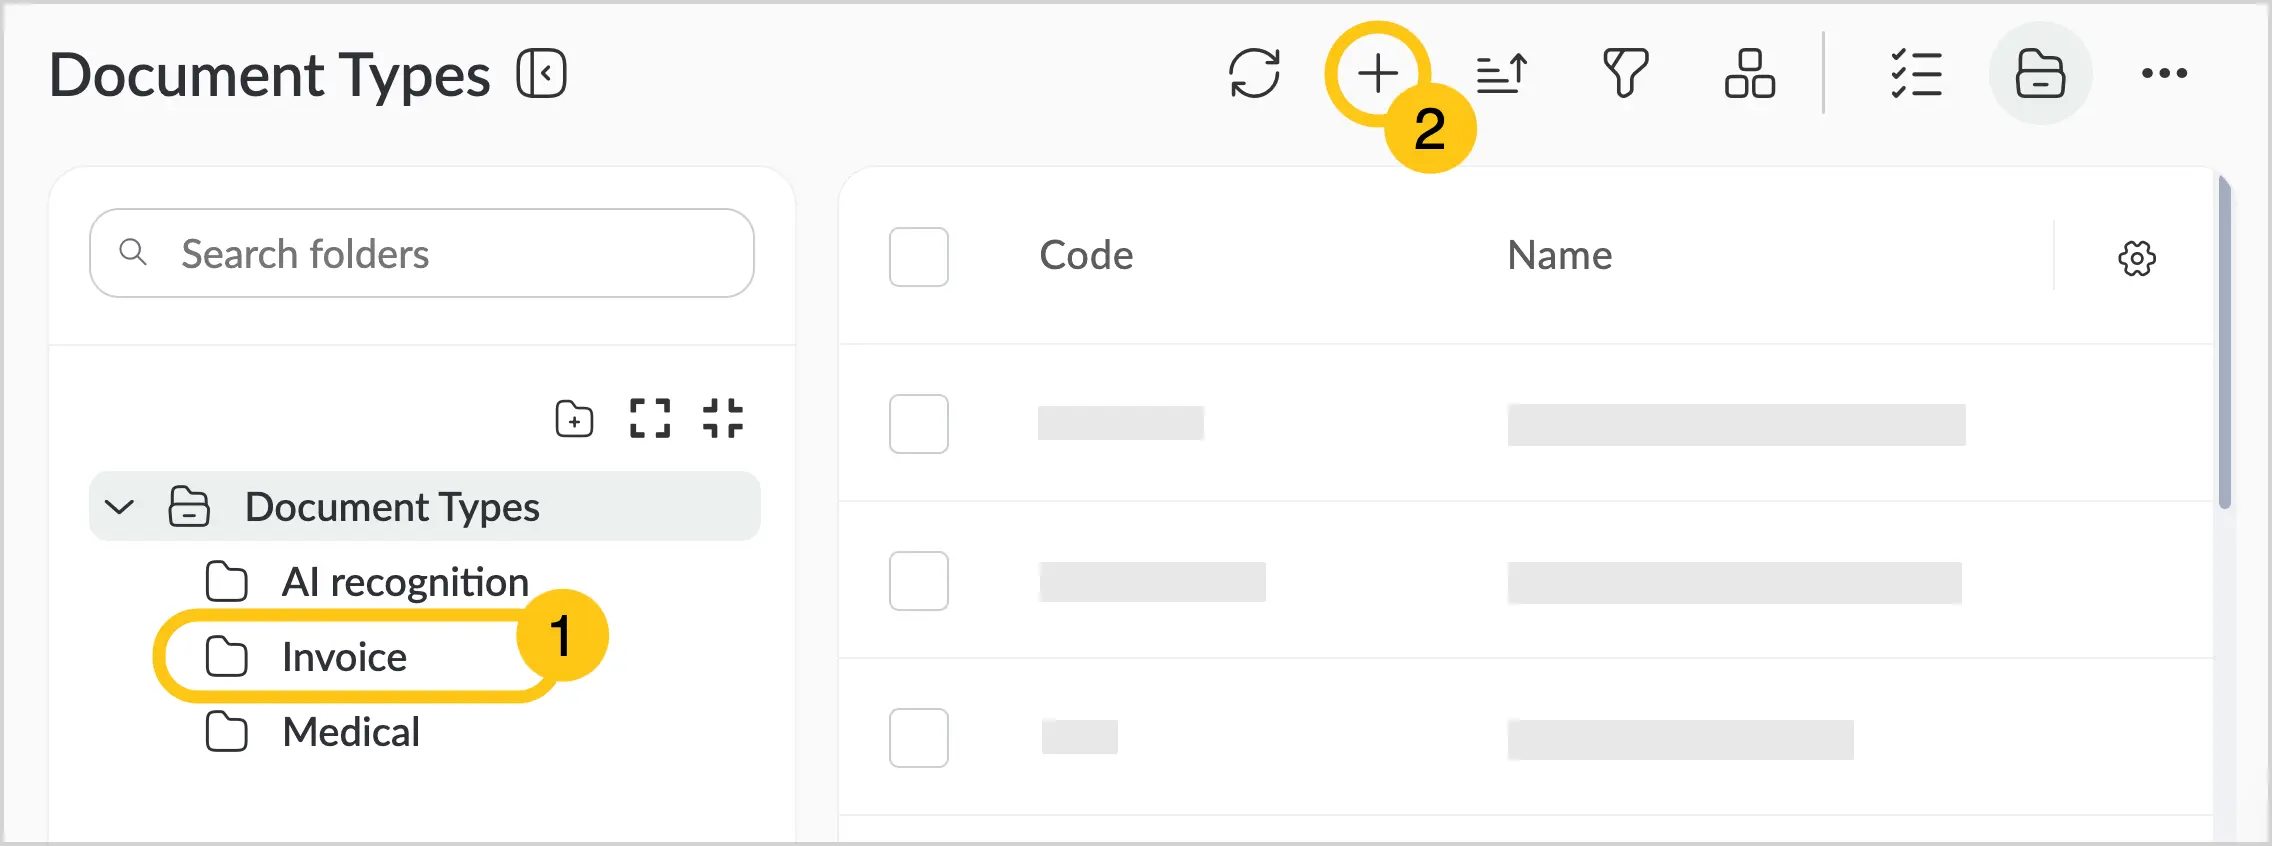Click the grouping blocks icon

[x=1750, y=73]
